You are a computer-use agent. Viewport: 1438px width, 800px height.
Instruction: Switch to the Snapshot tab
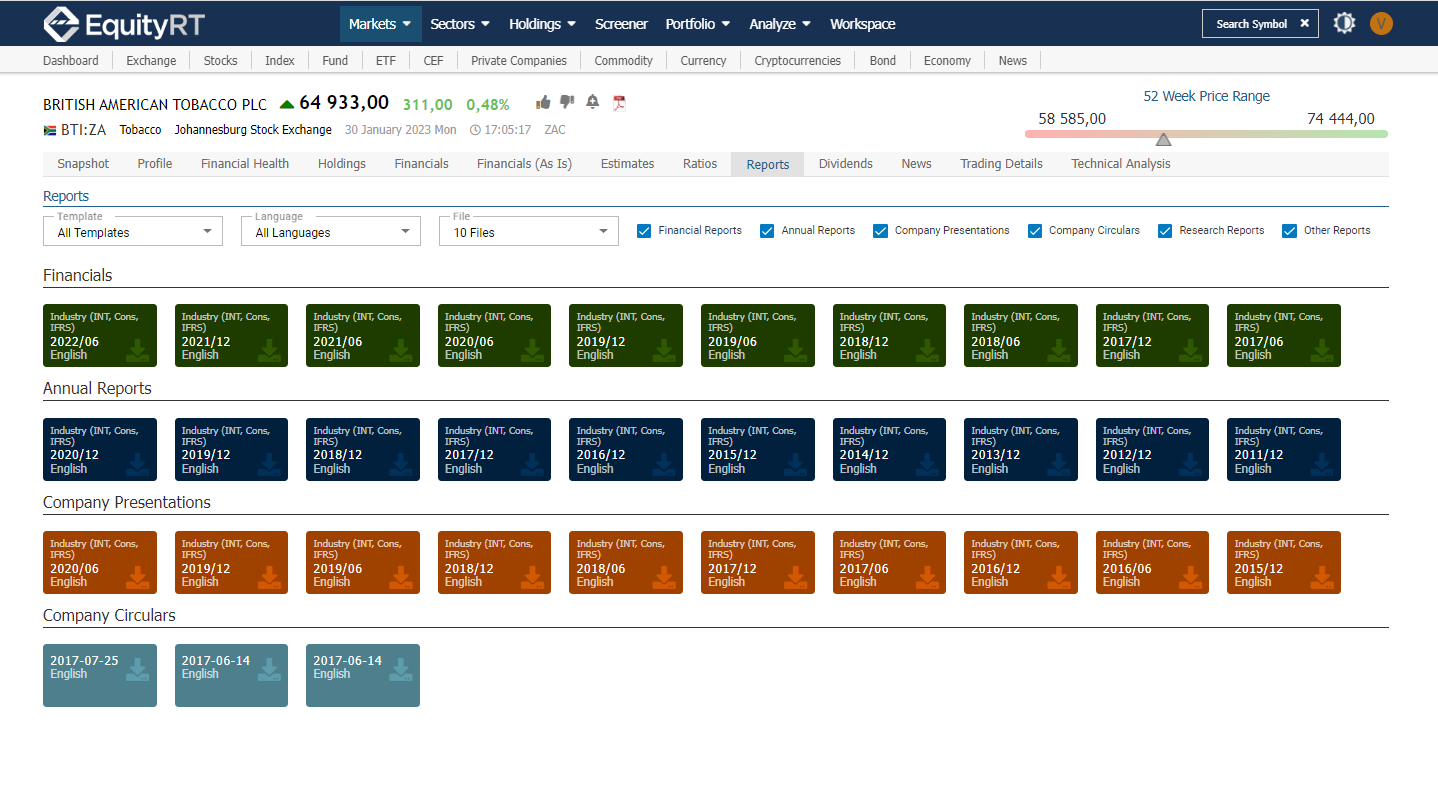(x=83, y=164)
